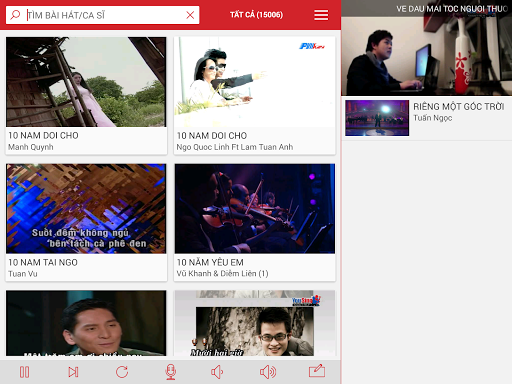Click text Vũ Khanh & Diễm Liên (1)

pyautogui.click(x=222, y=273)
